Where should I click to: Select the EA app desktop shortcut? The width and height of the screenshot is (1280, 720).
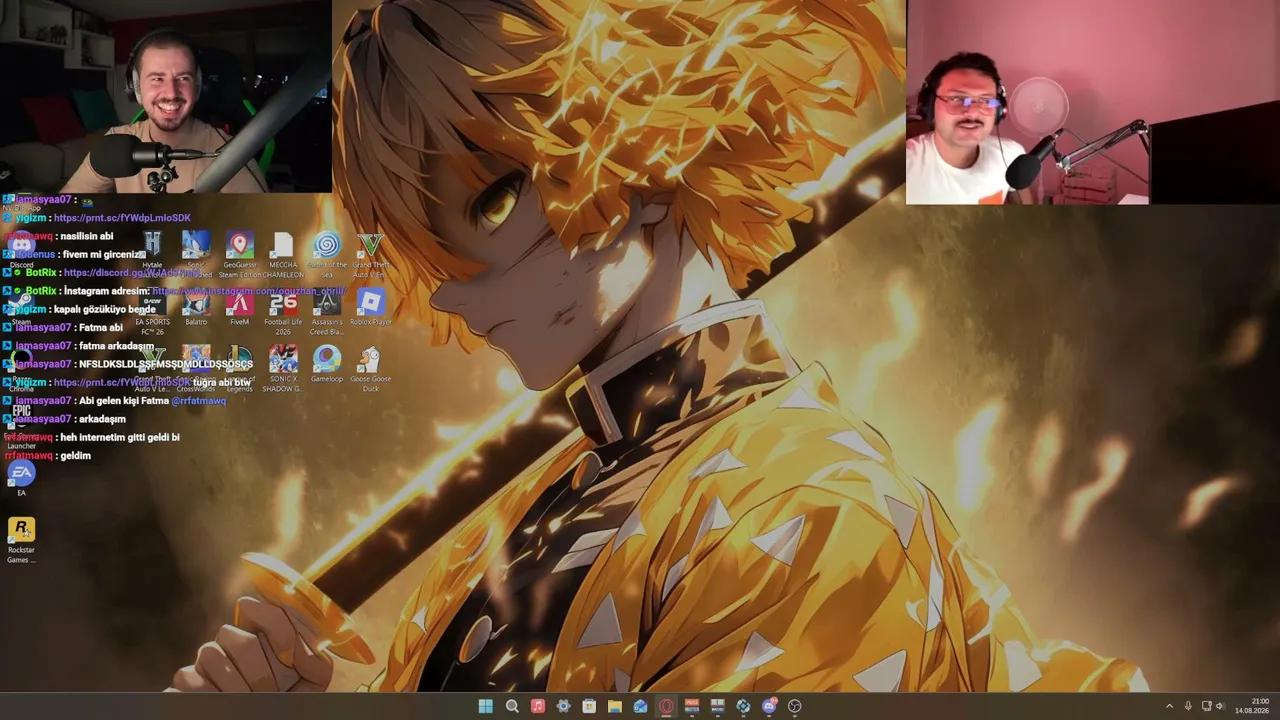21,477
